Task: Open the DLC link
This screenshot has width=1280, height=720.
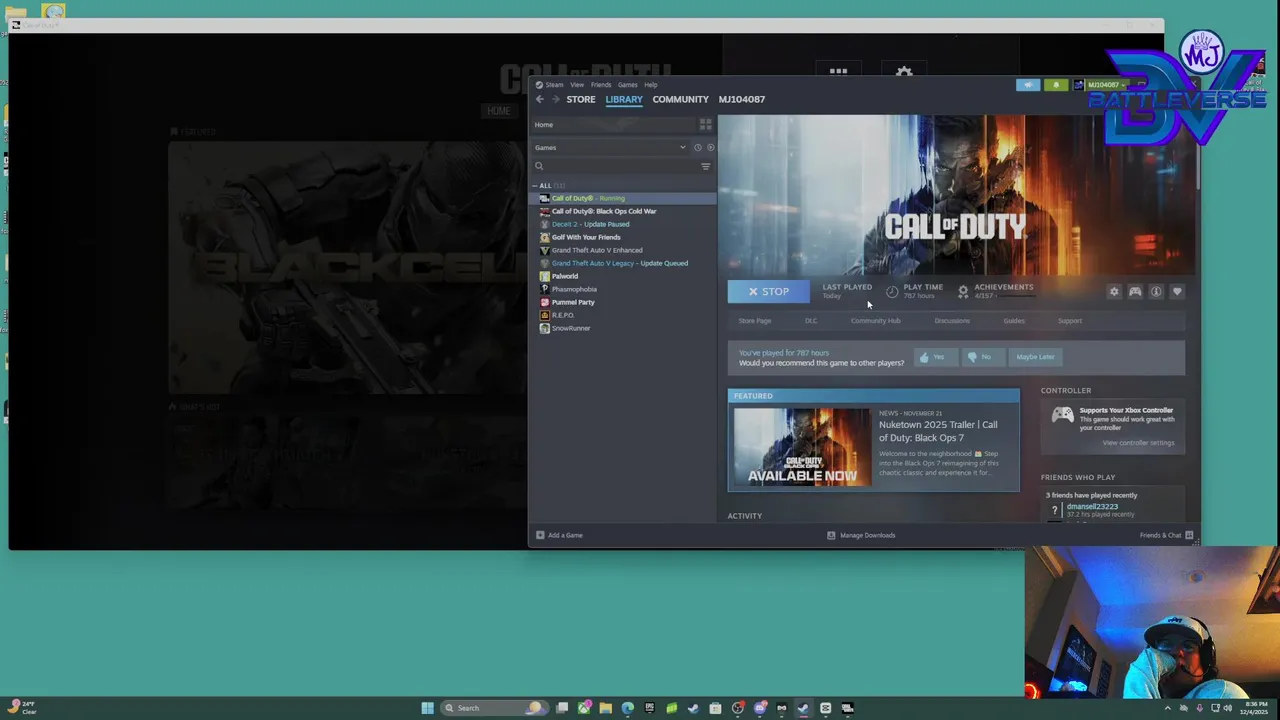Action: [x=811, y=321]
